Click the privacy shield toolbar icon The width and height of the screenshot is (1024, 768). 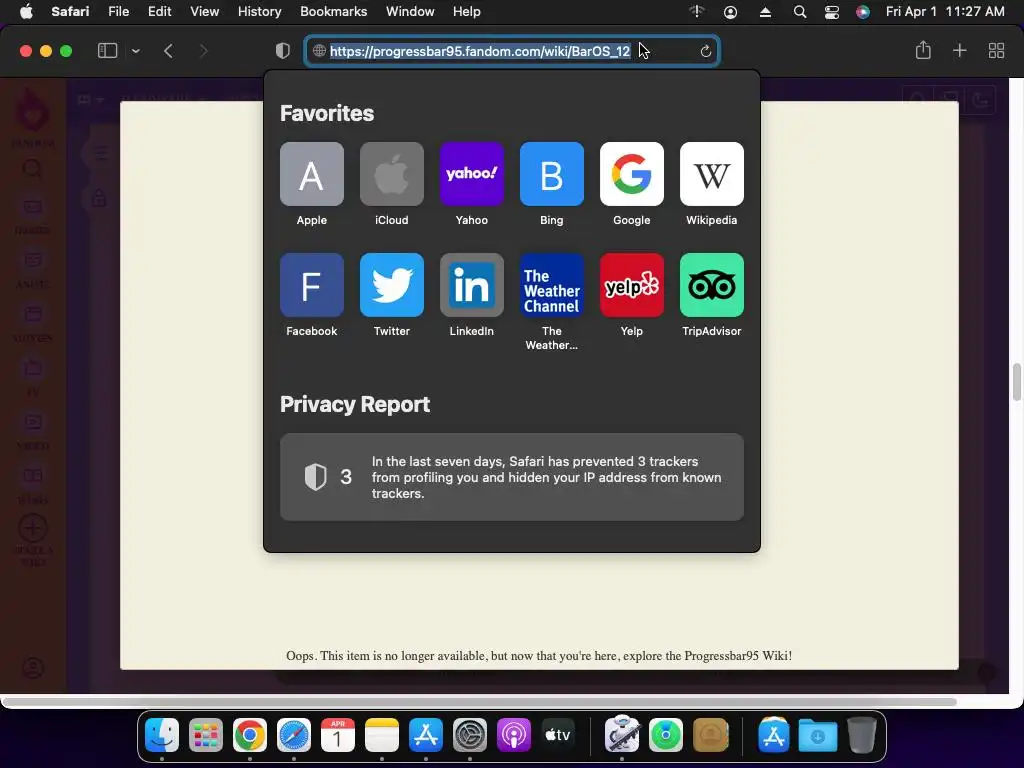pyautogui.click(x=283, y=51)
